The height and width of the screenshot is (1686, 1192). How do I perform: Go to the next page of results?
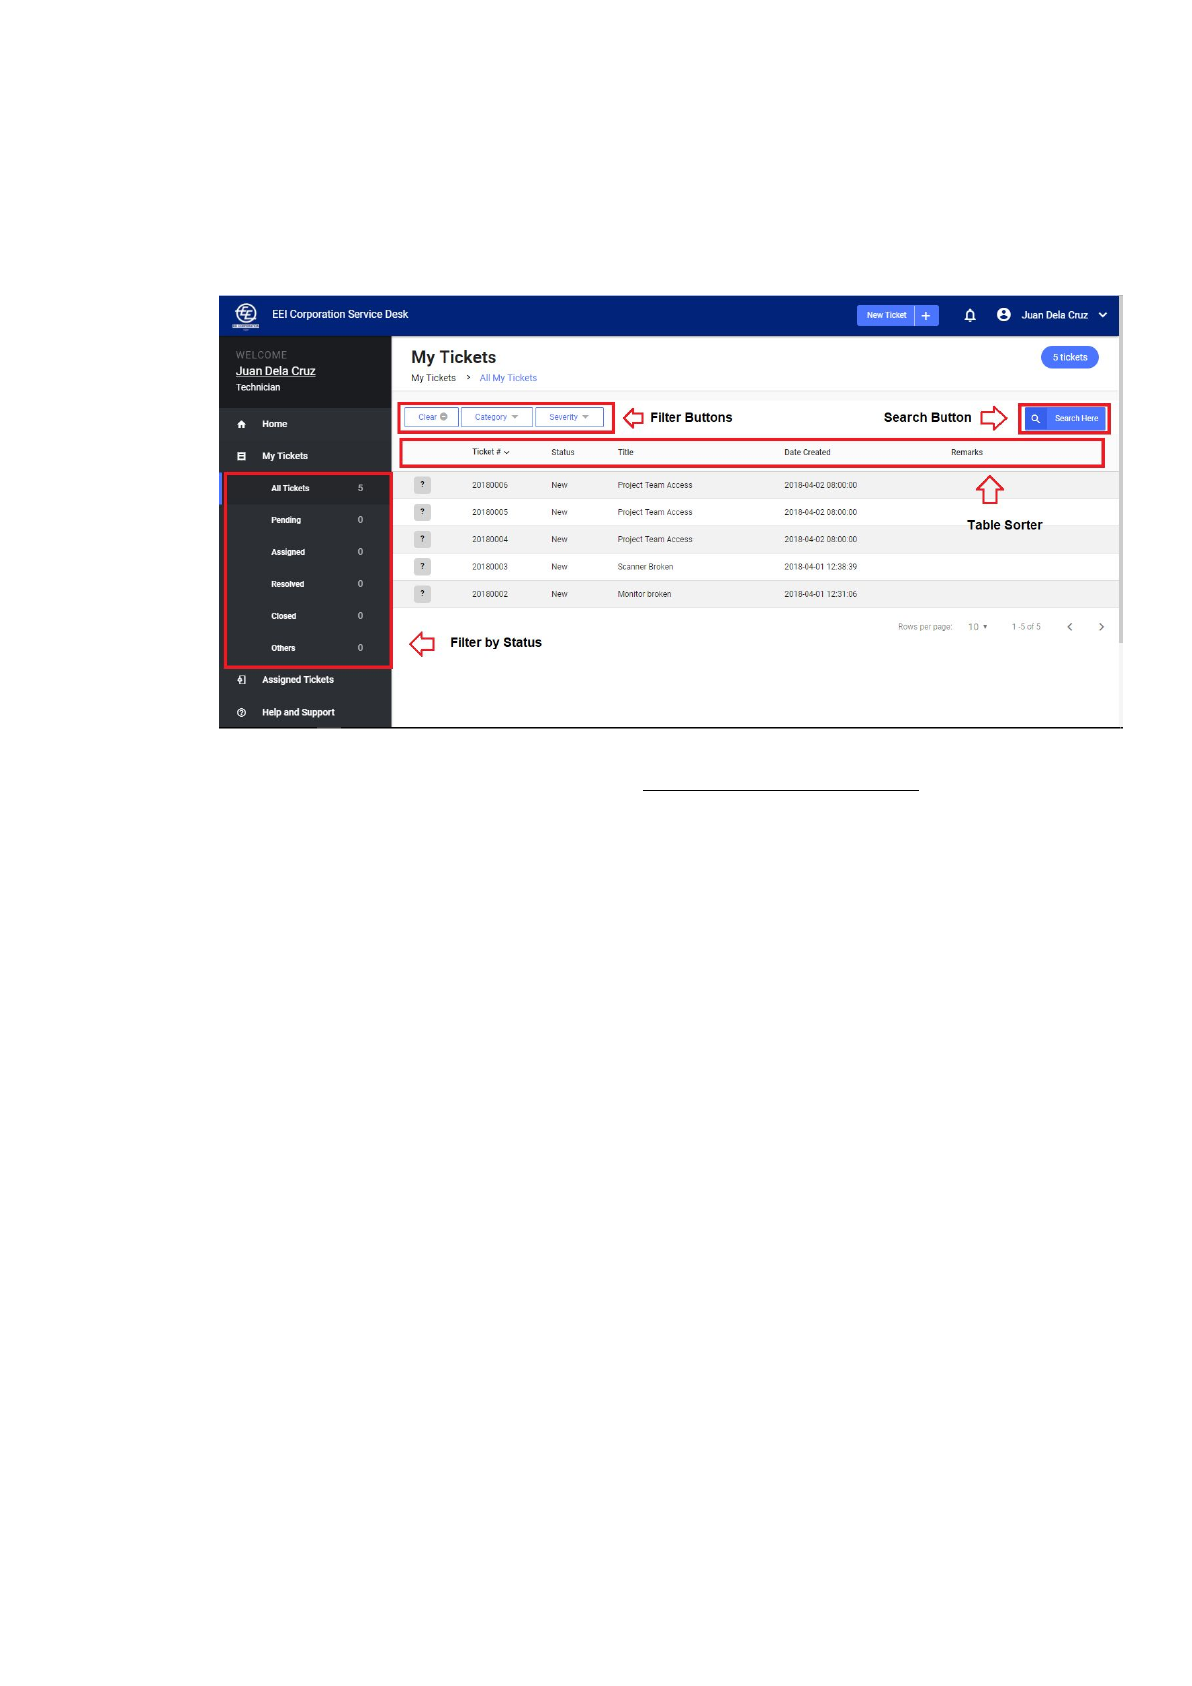pyautogui.click(x=1101, y=627)
